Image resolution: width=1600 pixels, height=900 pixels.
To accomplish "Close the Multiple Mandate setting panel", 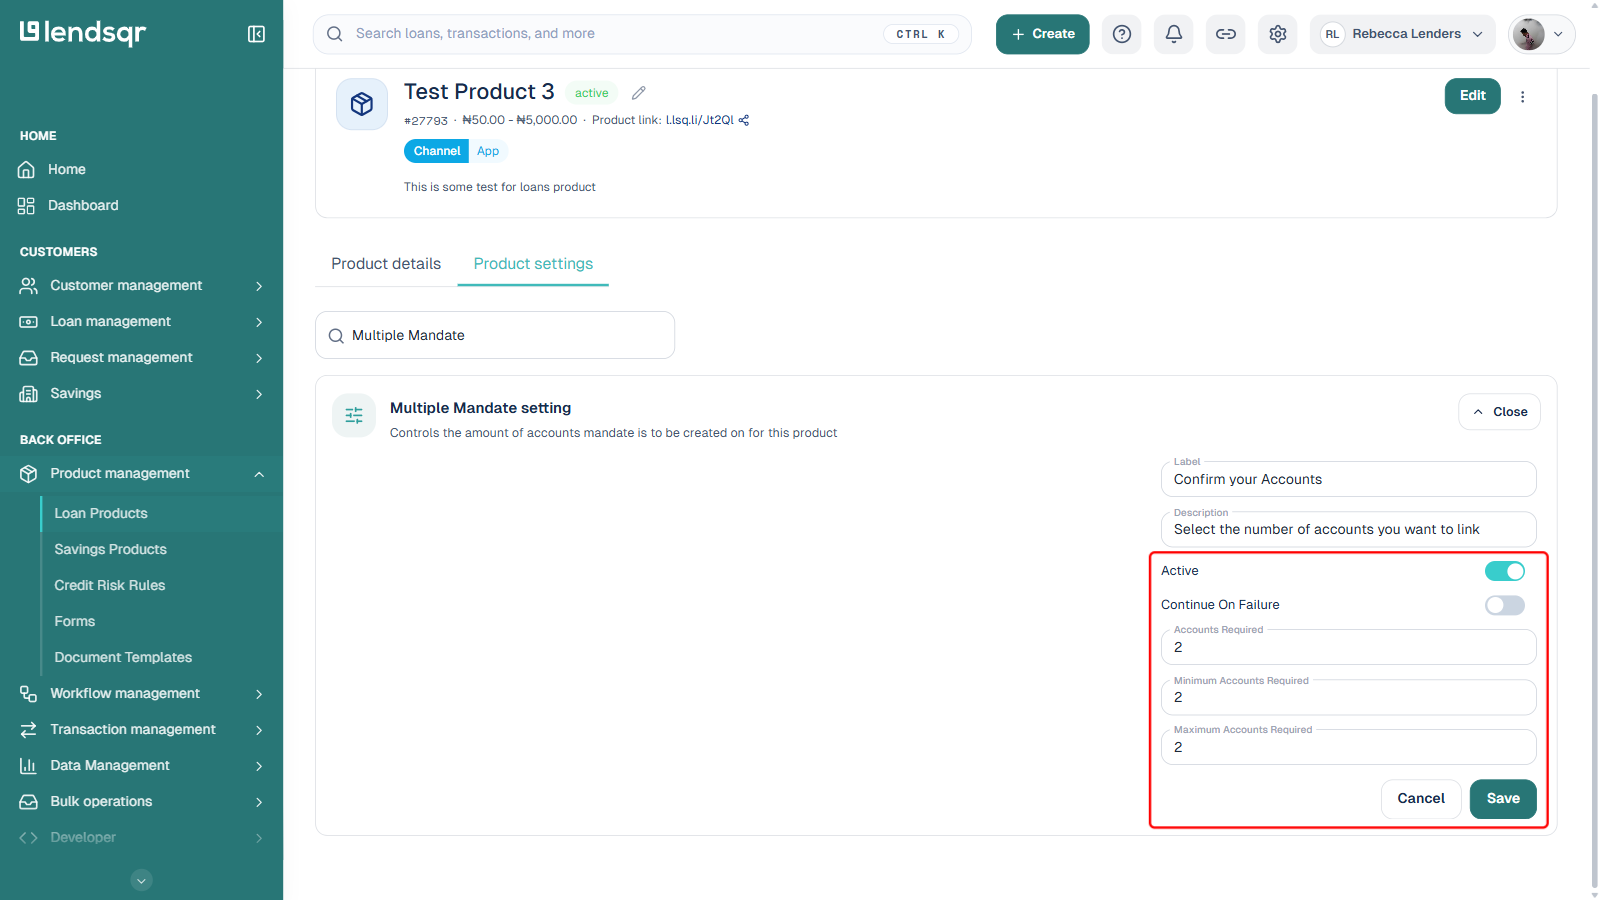I will pyautogui.click(x=1499, y=412).
